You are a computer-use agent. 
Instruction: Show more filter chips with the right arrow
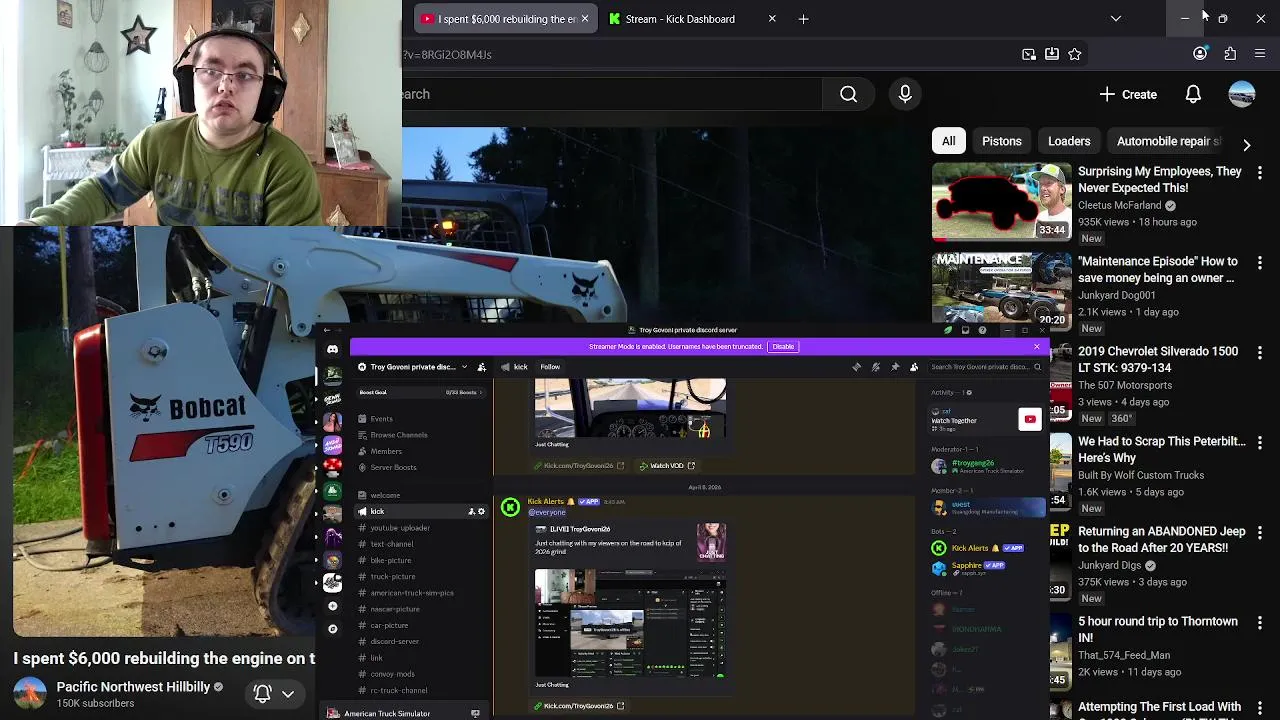1246,145
